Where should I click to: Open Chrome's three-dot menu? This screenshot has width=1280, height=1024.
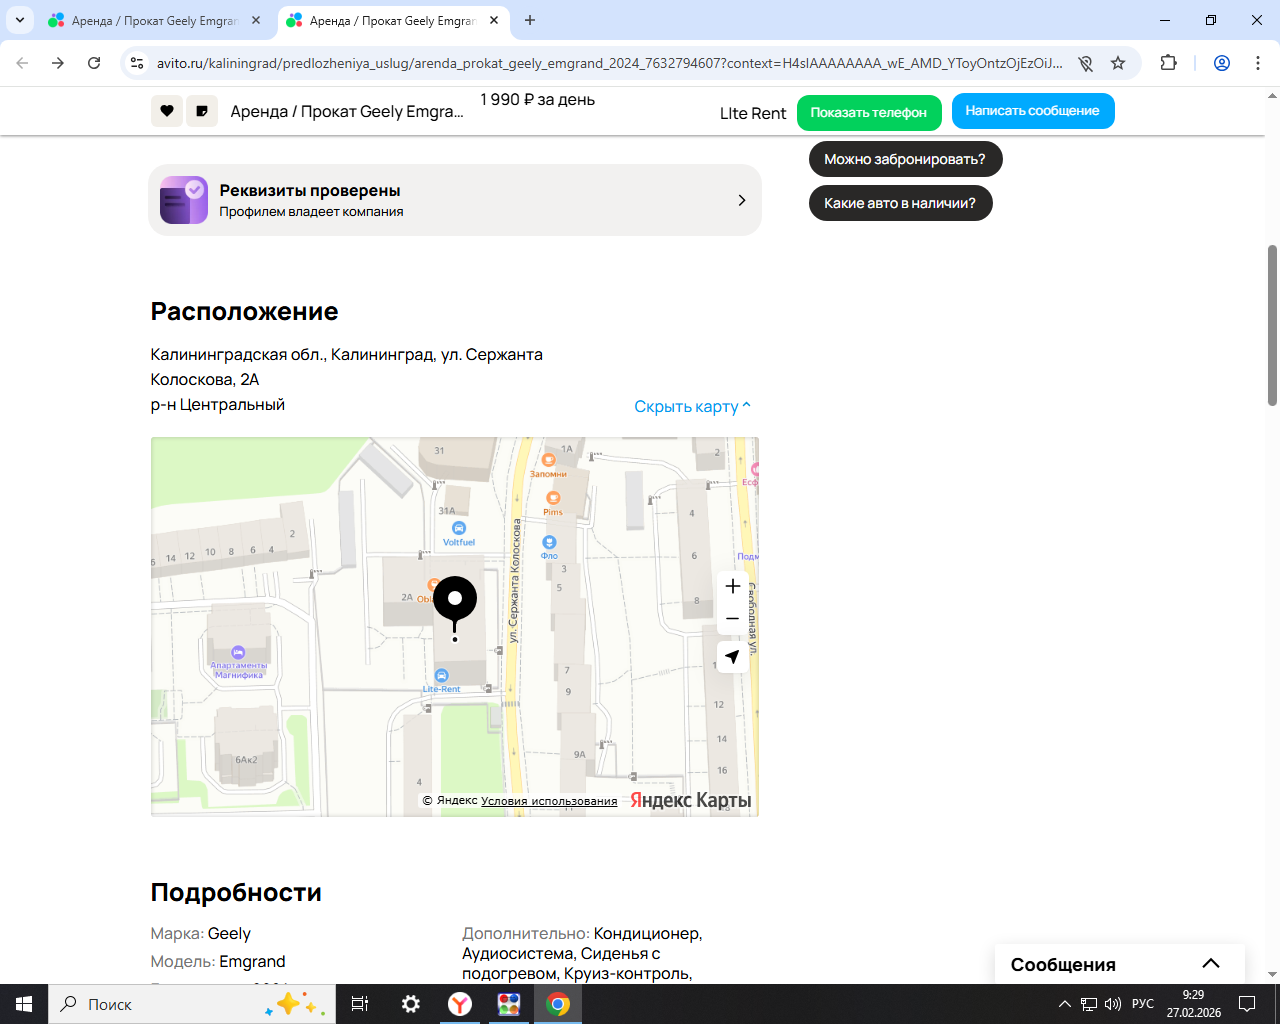click(x=1258, y=63)
